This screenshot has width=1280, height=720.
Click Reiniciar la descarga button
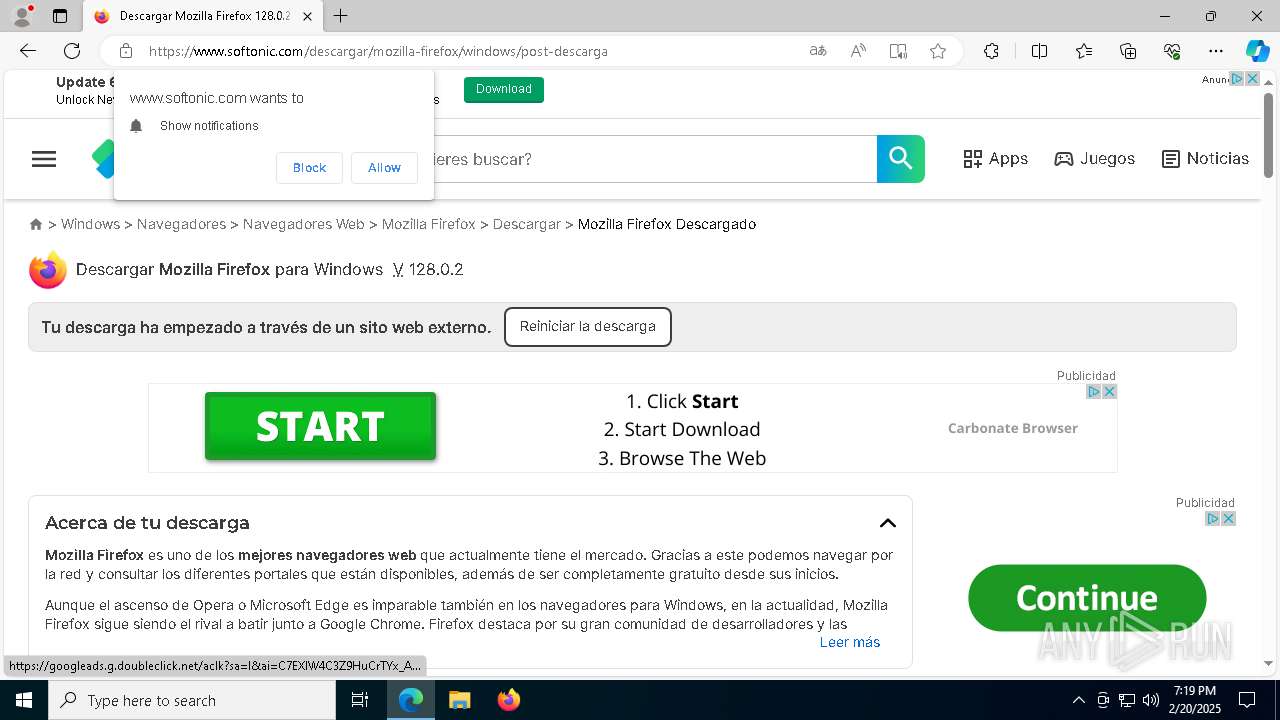(588, 327)
